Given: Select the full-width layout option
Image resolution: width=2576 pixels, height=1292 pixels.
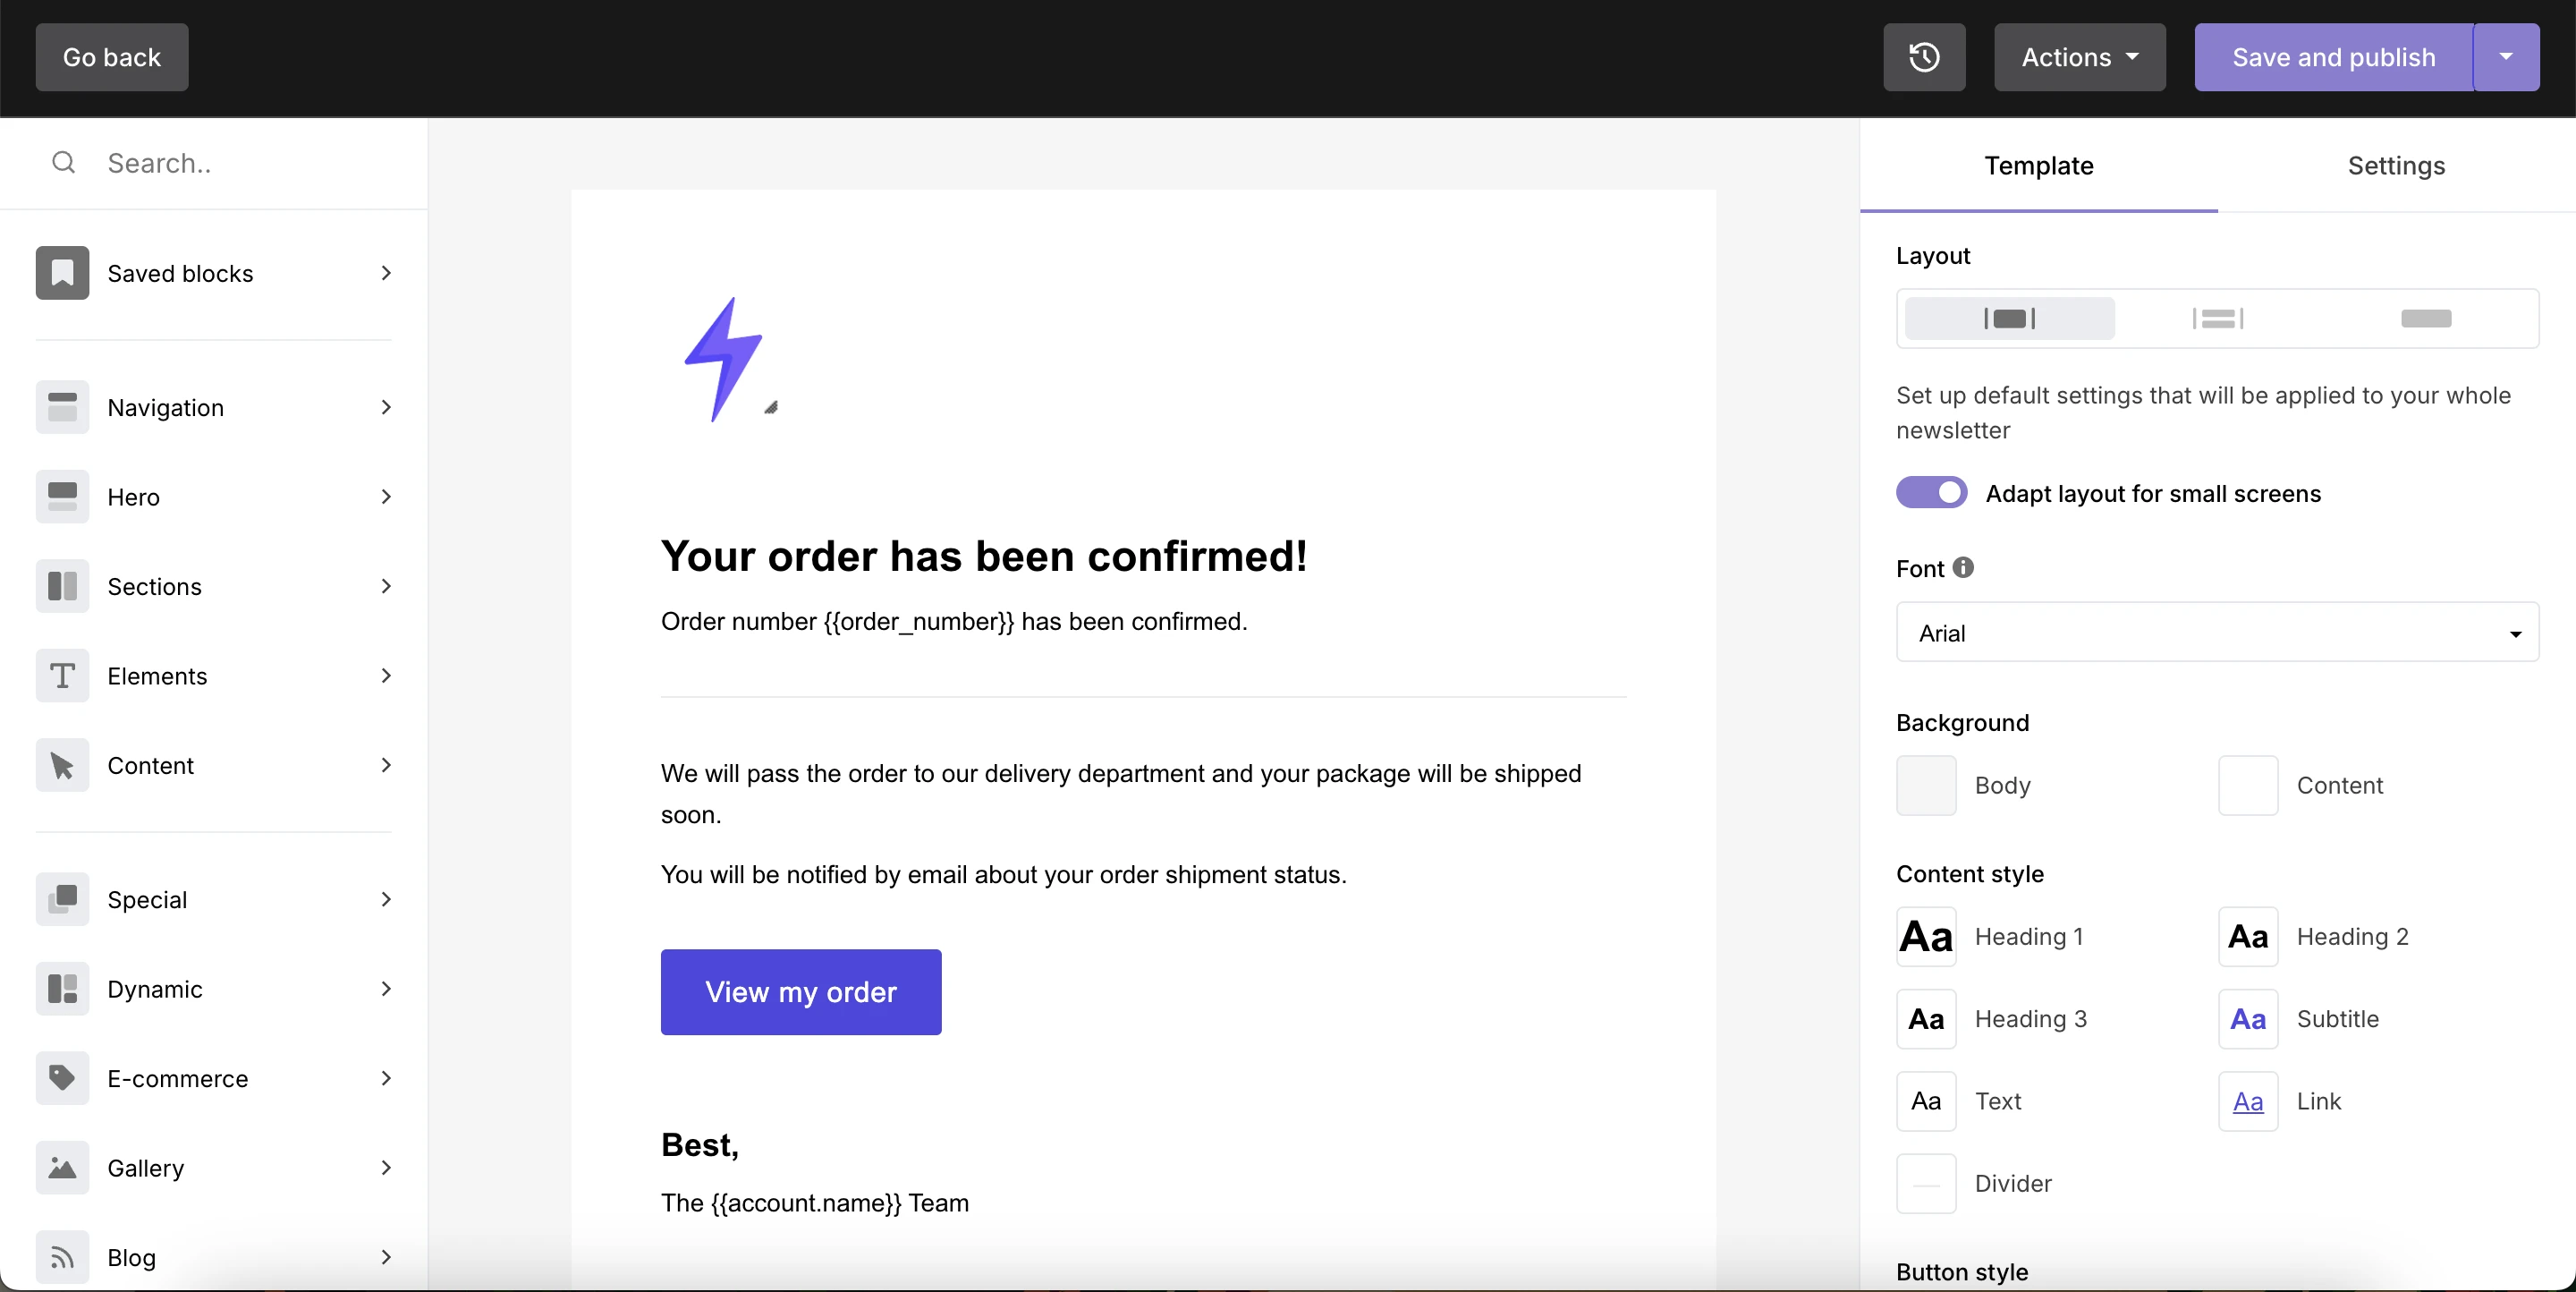Looking at the screenshot, I should 2425,319.
